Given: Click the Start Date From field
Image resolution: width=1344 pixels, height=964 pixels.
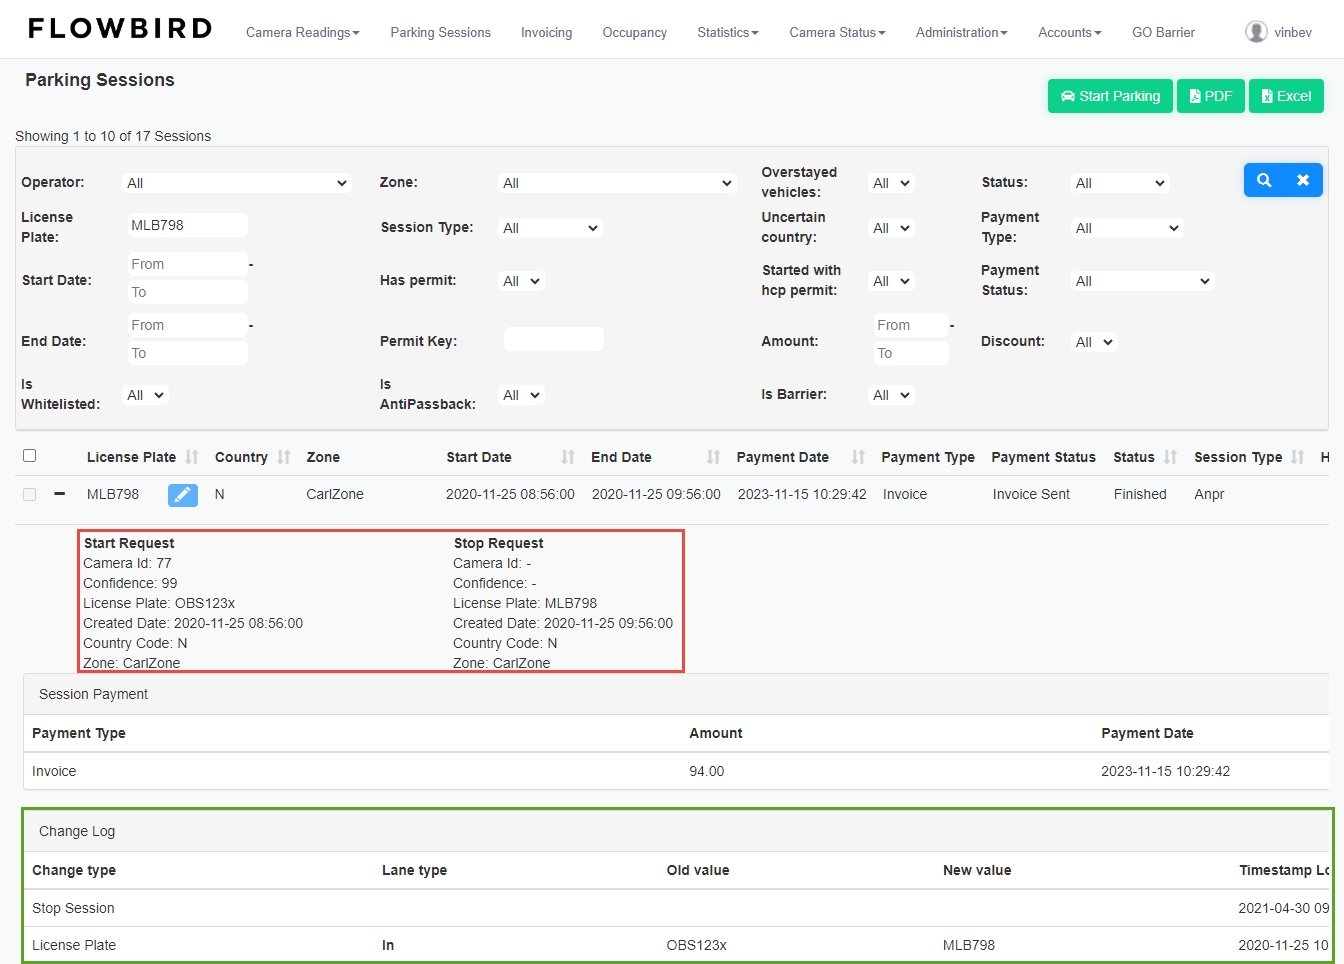Looking at the screenshot, I should [187, 264].
